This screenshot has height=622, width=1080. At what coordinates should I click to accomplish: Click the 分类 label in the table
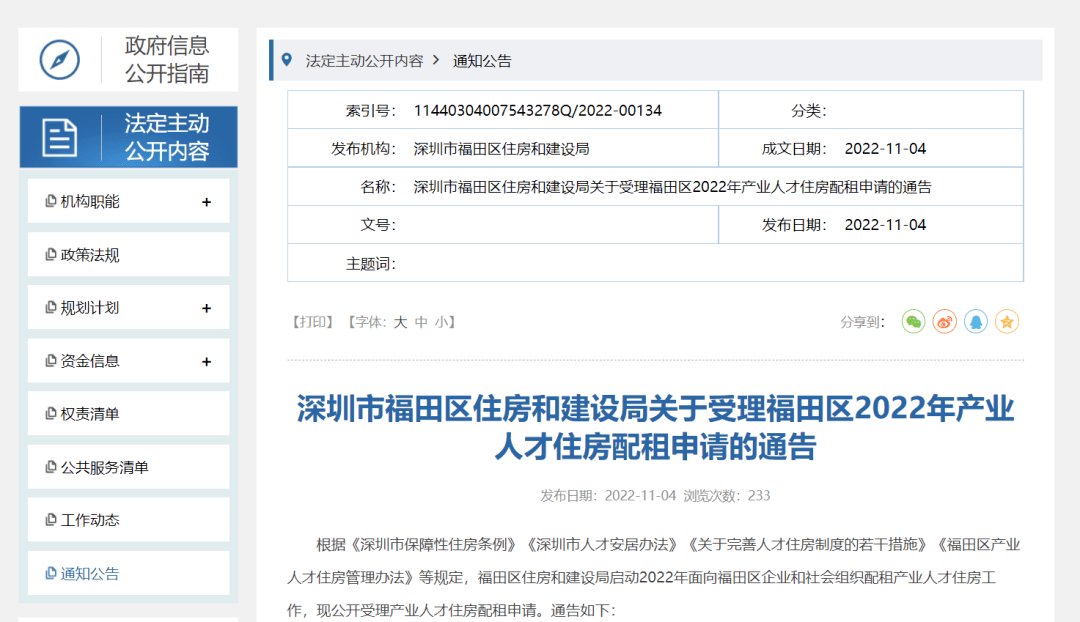(809, 110)
